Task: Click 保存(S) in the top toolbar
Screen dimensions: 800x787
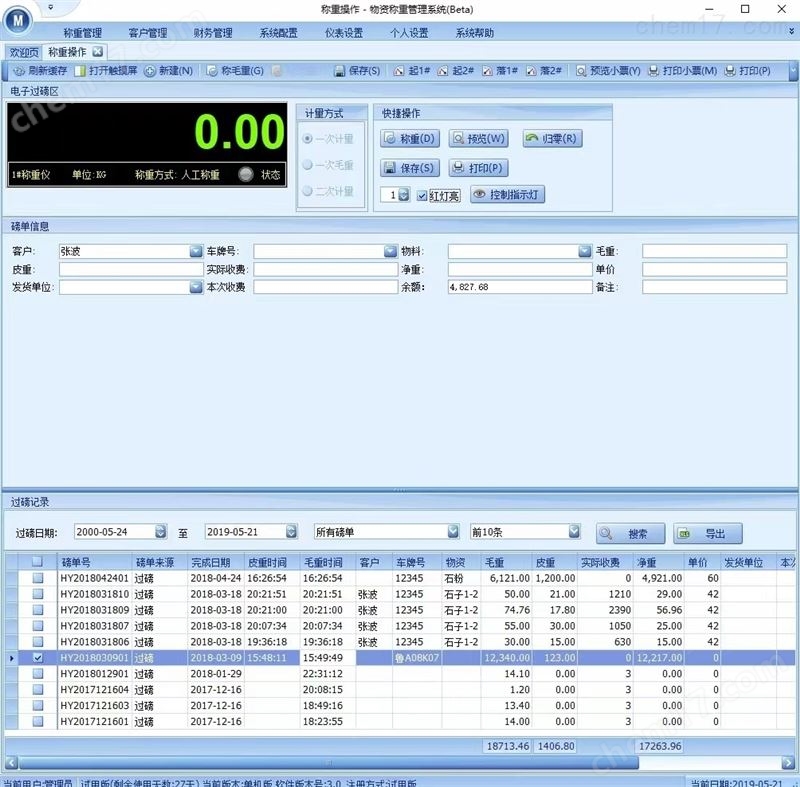Action: 357,71
